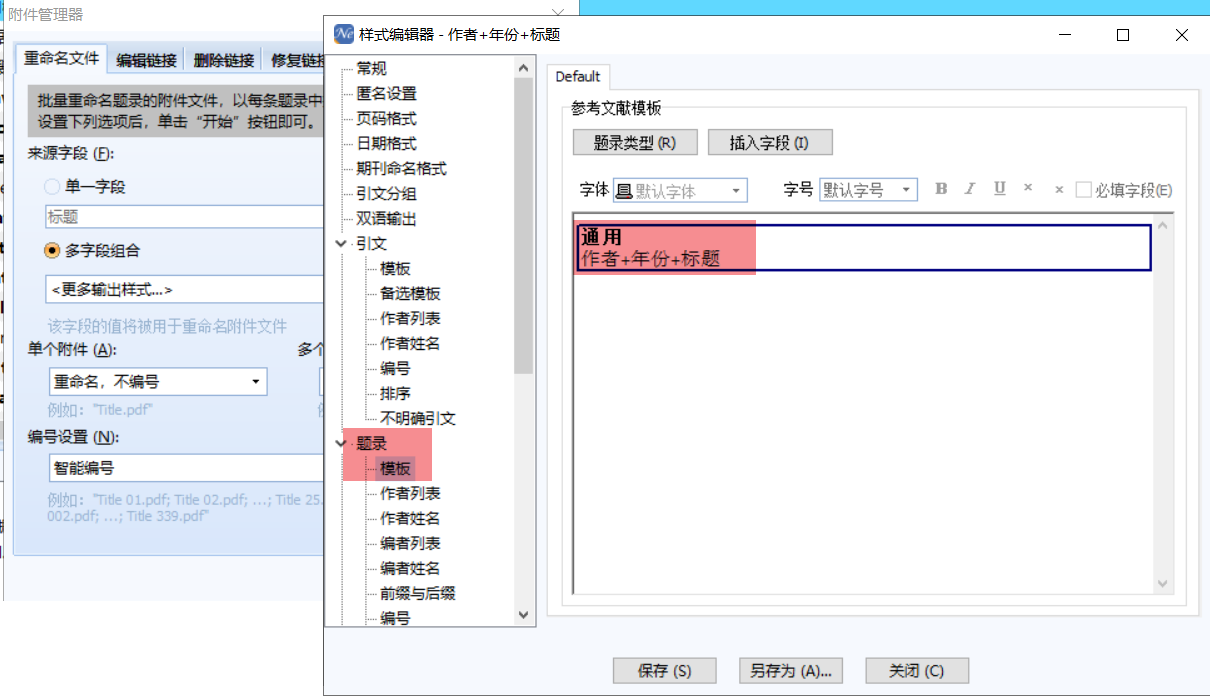Select 日期格式 in the style tree

pyautogui.click(x=386, y=143)
